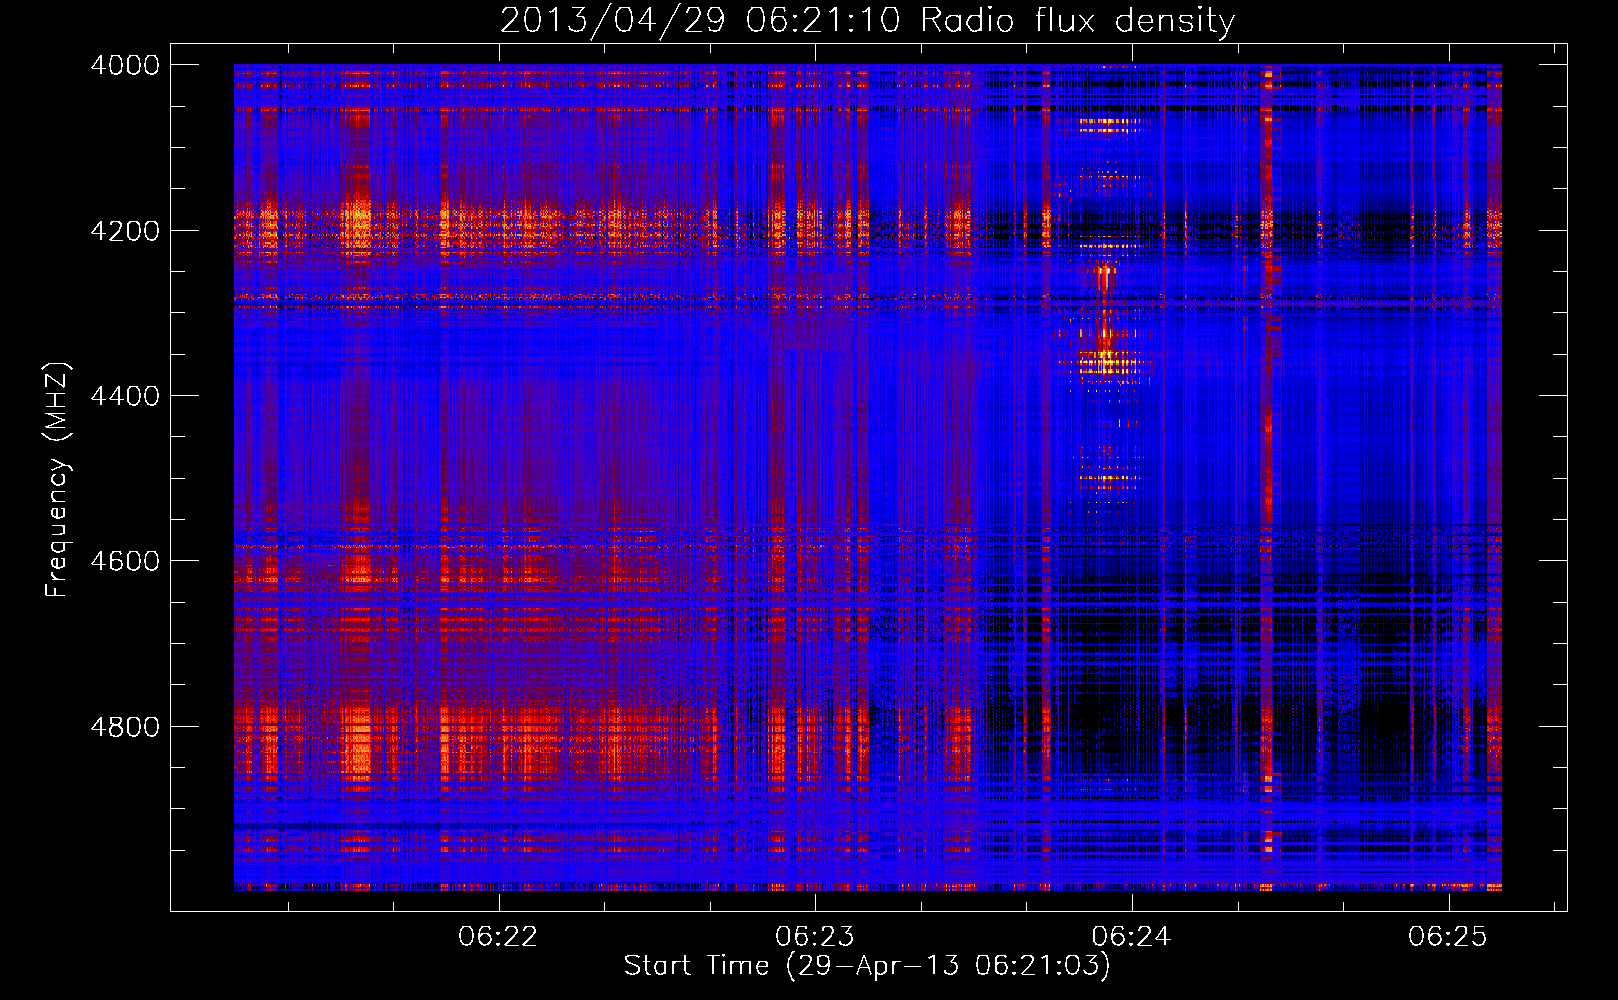
Task: Click the 4400 frequency axis label
Action: click(125, 396)
